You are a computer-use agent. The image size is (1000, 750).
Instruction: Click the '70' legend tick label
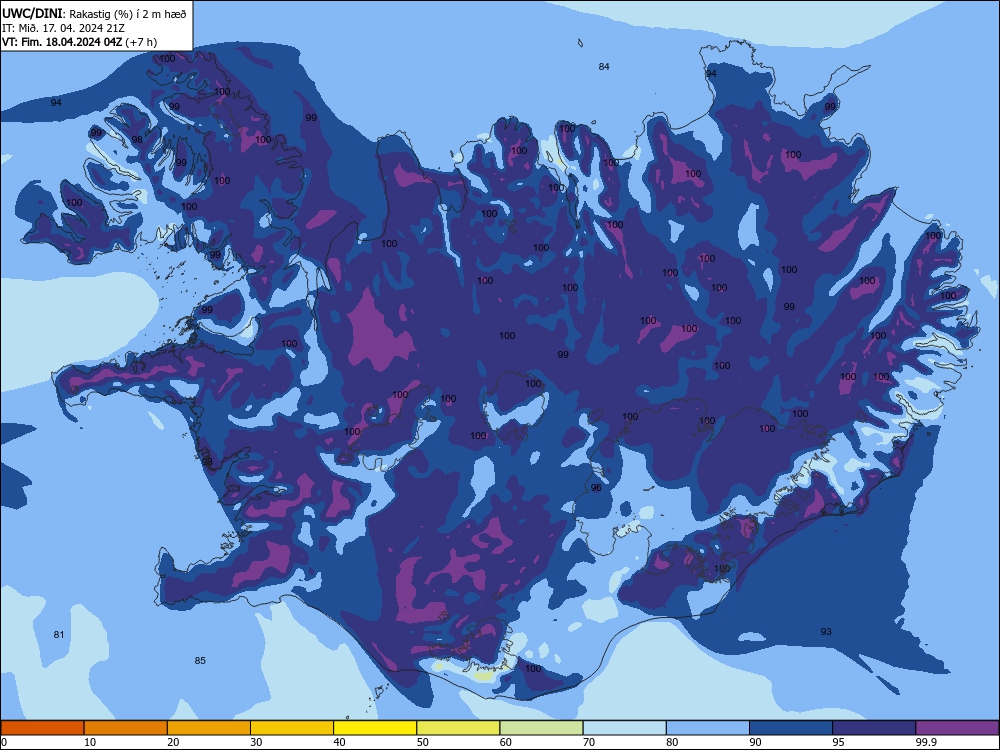point(589,742)
